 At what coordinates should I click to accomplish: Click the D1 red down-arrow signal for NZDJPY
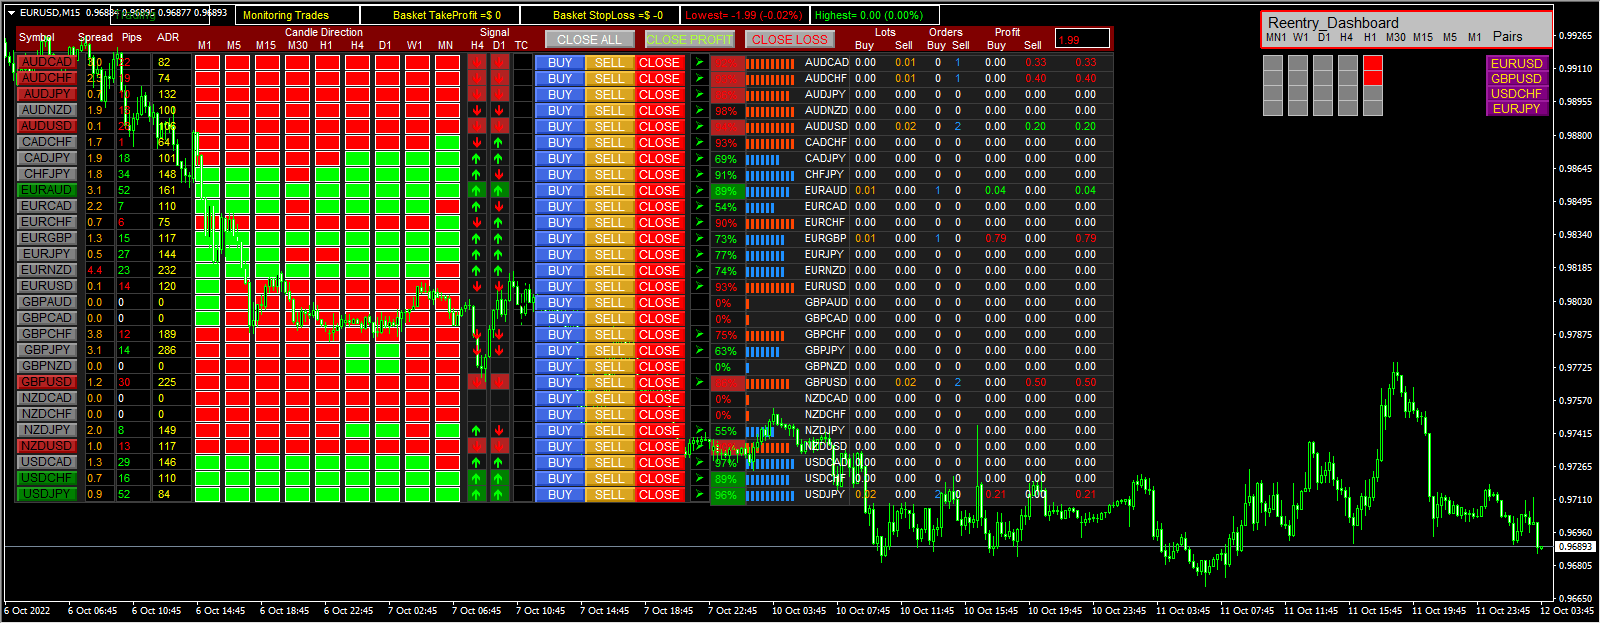(499, 430)
